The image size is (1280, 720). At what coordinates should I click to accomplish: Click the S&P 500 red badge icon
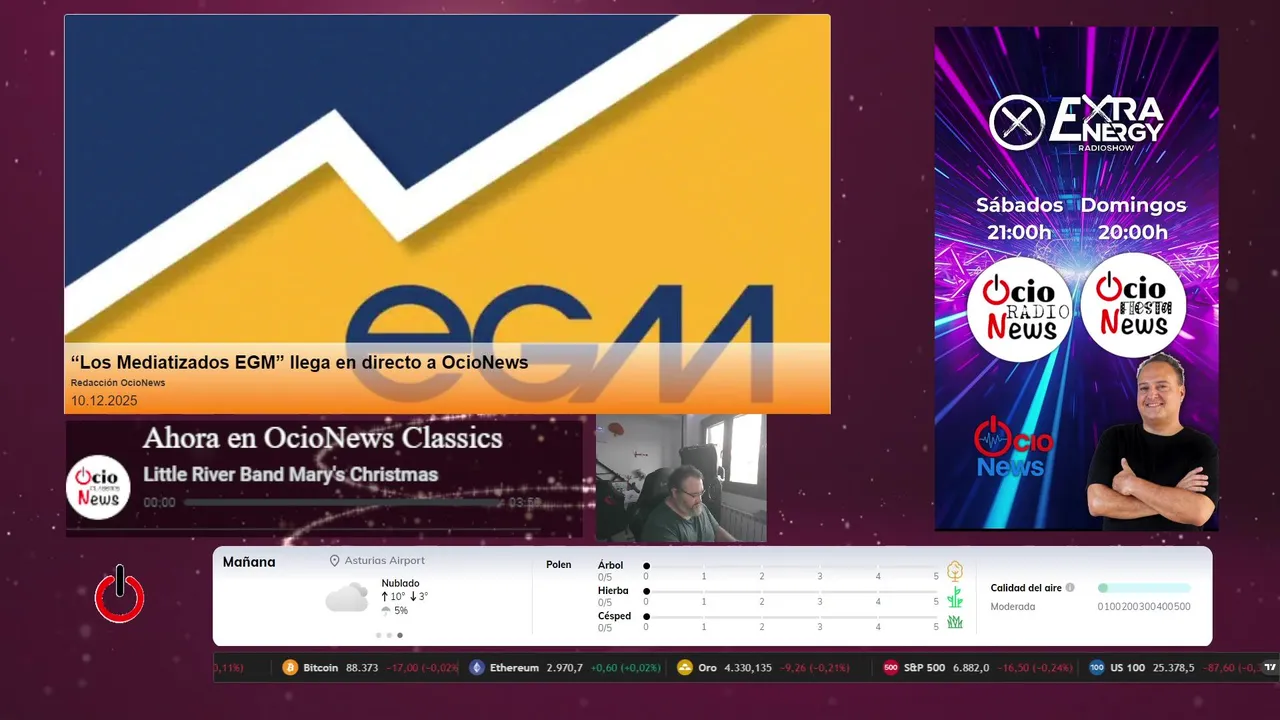click(x=891, y=667)
